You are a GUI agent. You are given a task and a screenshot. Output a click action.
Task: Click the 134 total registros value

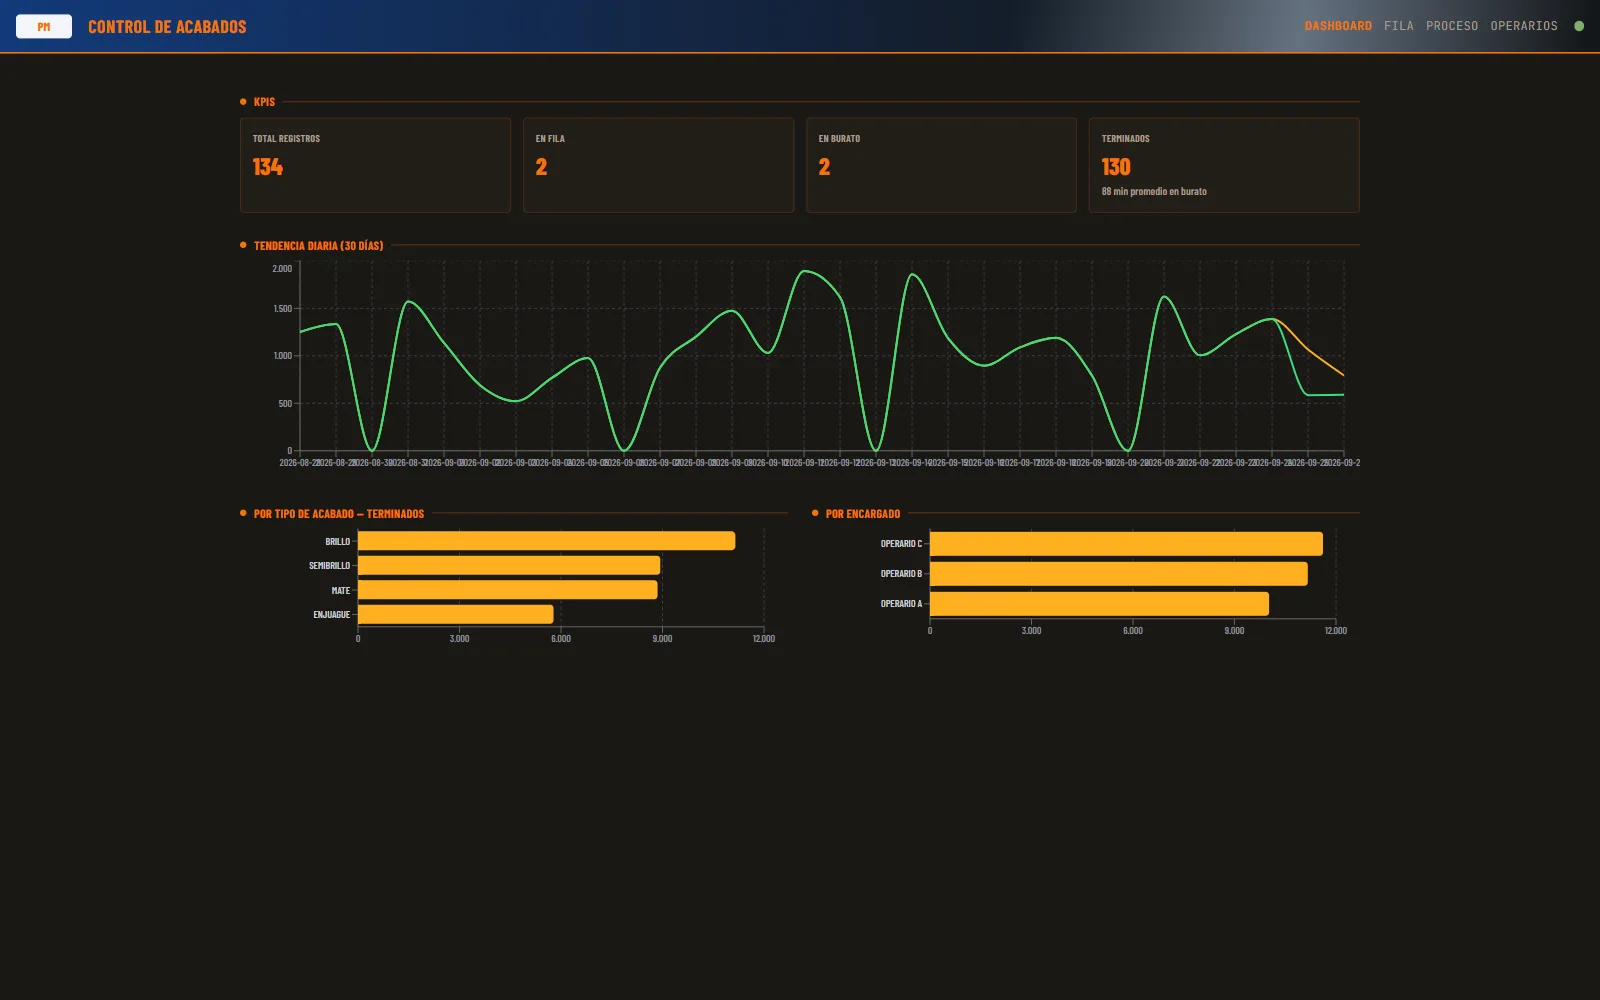click(268, 167)
